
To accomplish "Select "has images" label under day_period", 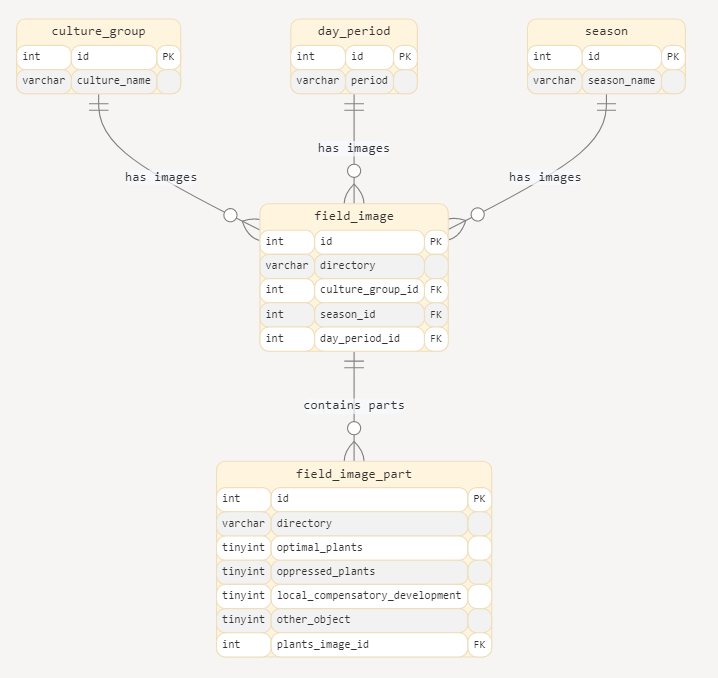I will (x=354, y=148).
